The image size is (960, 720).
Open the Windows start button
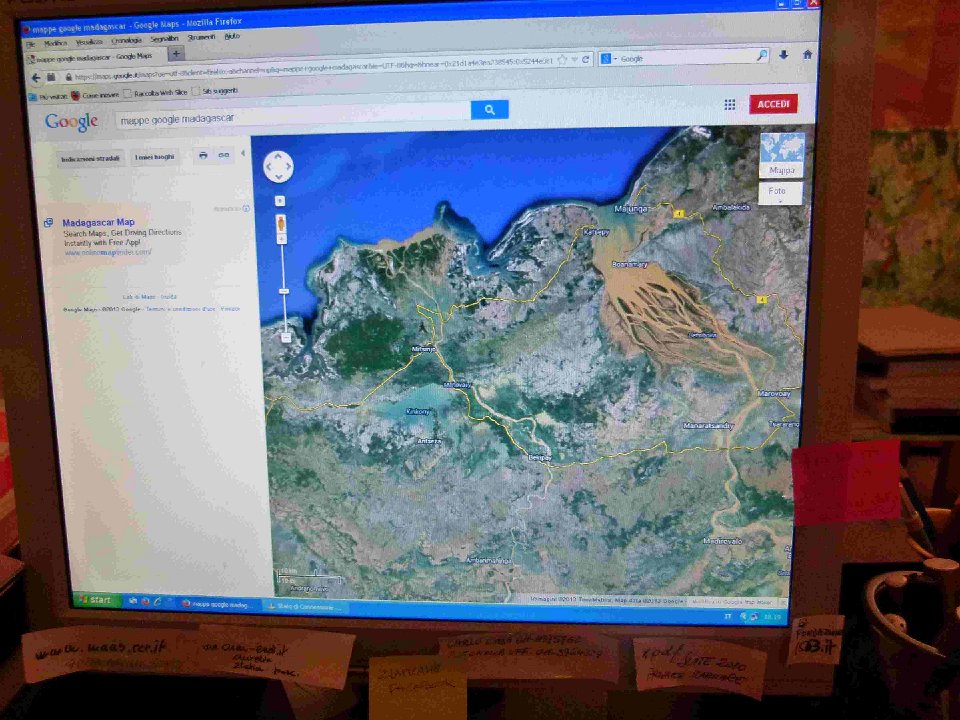pos(96,600)
